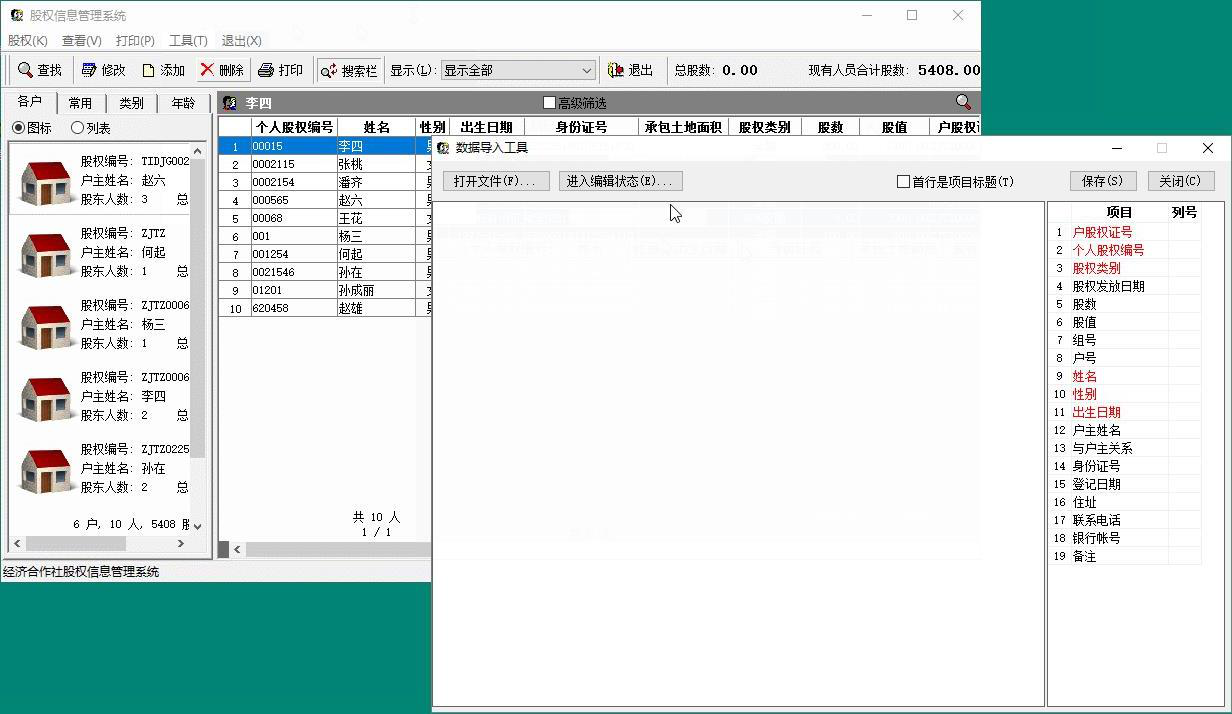The image size is (1232, 714).
Task: Click the 姓名 column header
Action: point(376,127)
